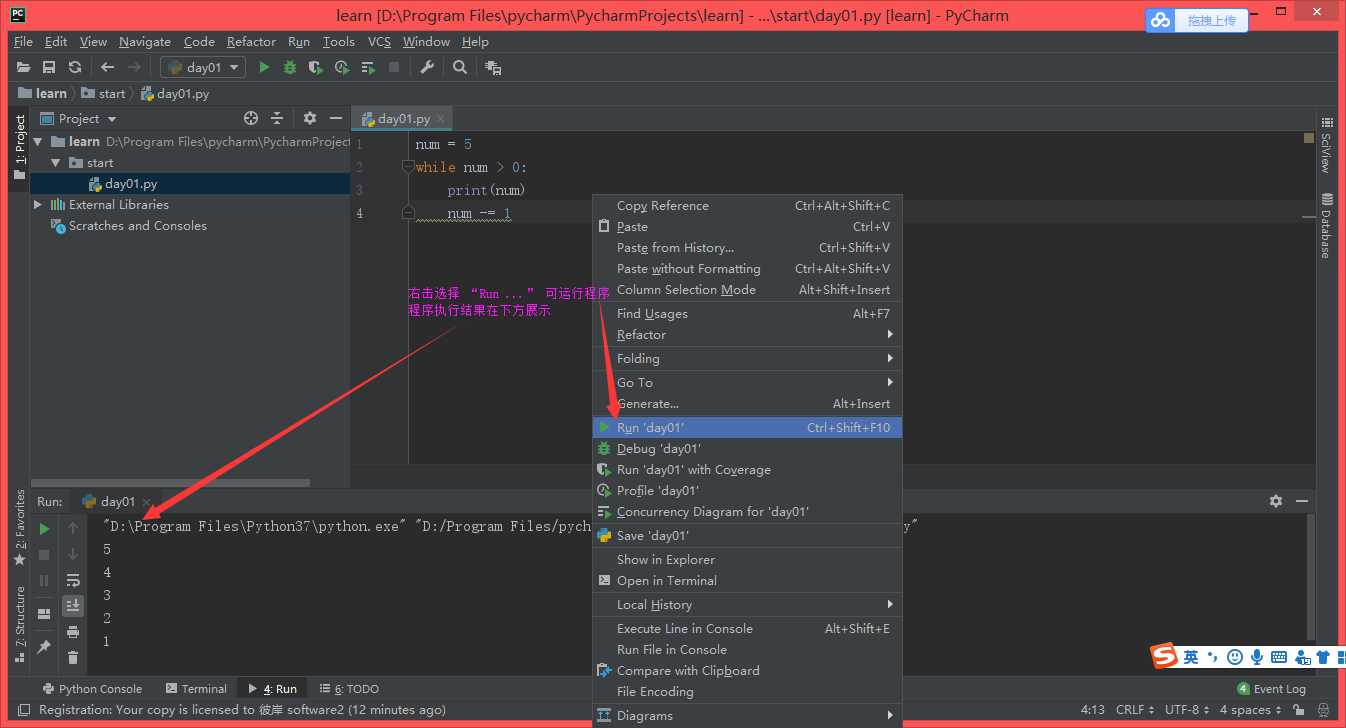The height and width of the screenshot is (728, 1346).
Task: Expand the External Libraries node
Action: (38, 205)
